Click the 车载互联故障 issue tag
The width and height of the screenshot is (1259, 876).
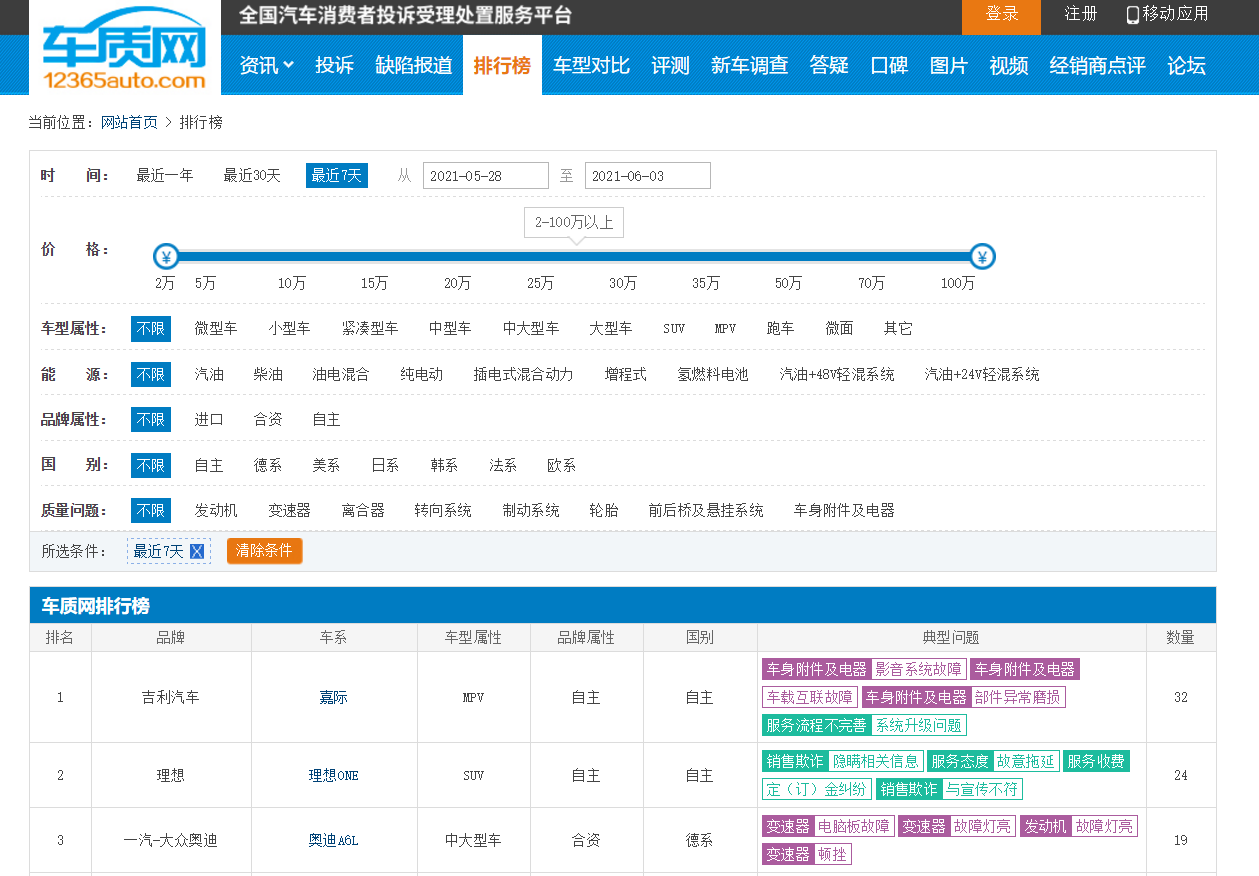tap(810, 697)
